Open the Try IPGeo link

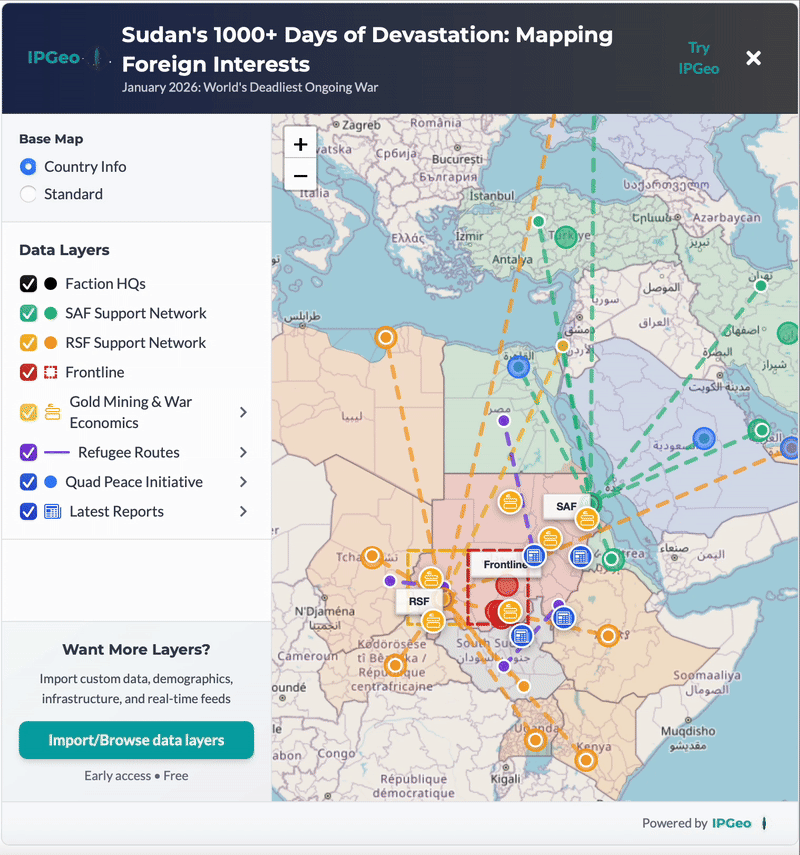coord(699,58)
